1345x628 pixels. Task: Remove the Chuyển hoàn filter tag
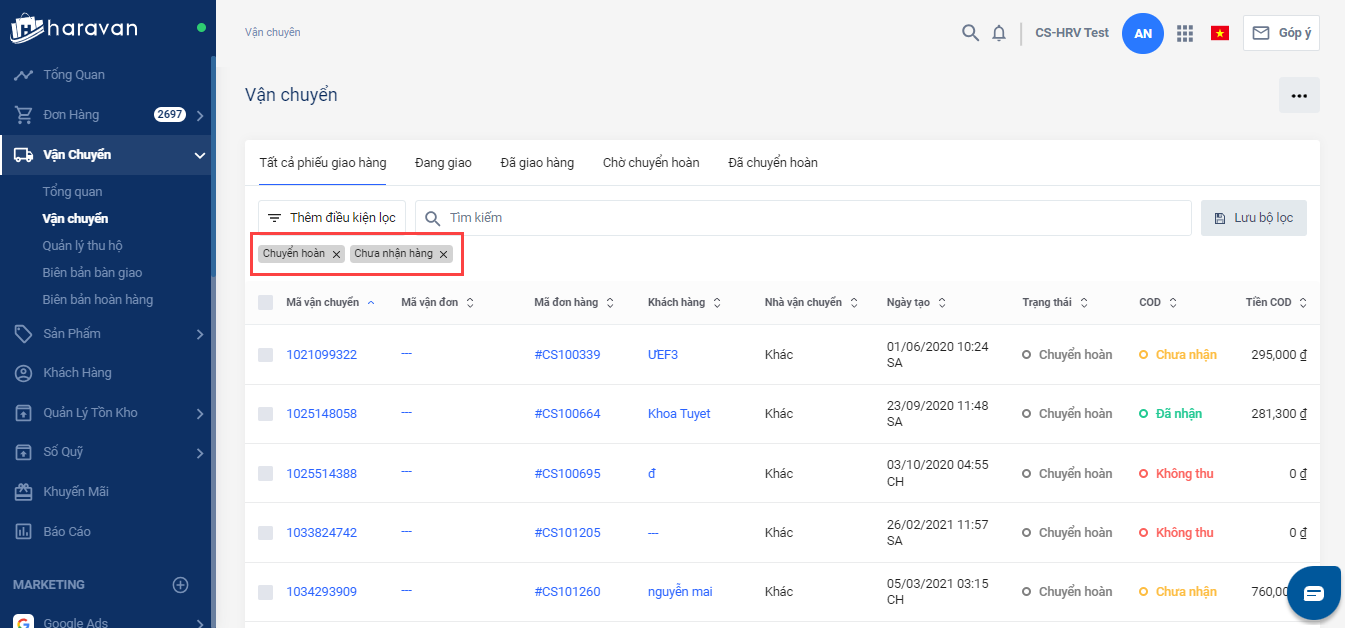tap(337, 254)
